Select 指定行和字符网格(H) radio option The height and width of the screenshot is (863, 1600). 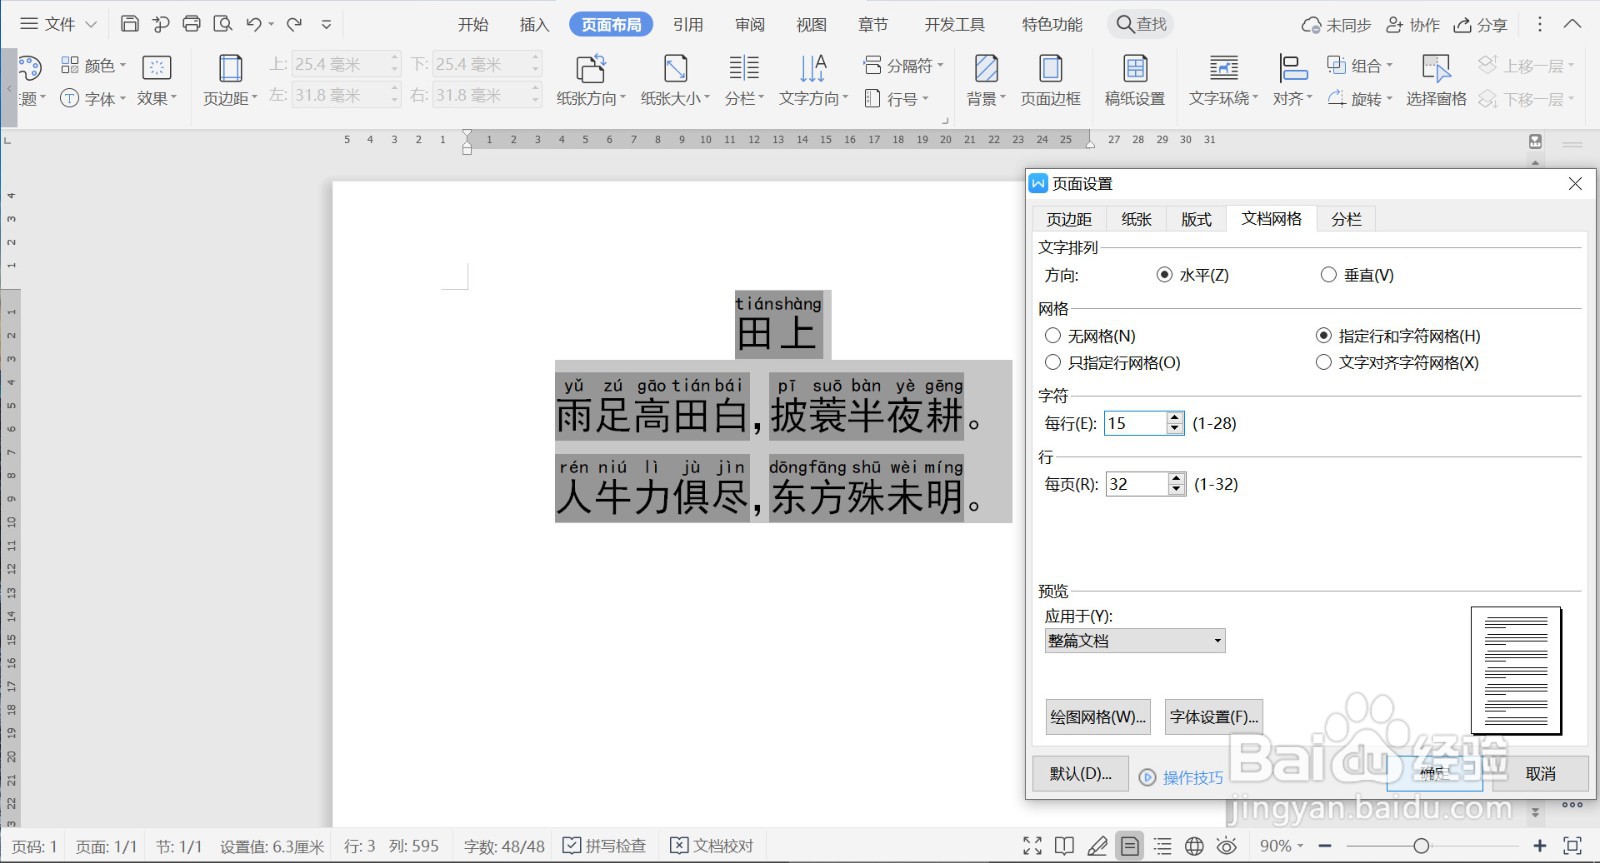[1324, 336]
